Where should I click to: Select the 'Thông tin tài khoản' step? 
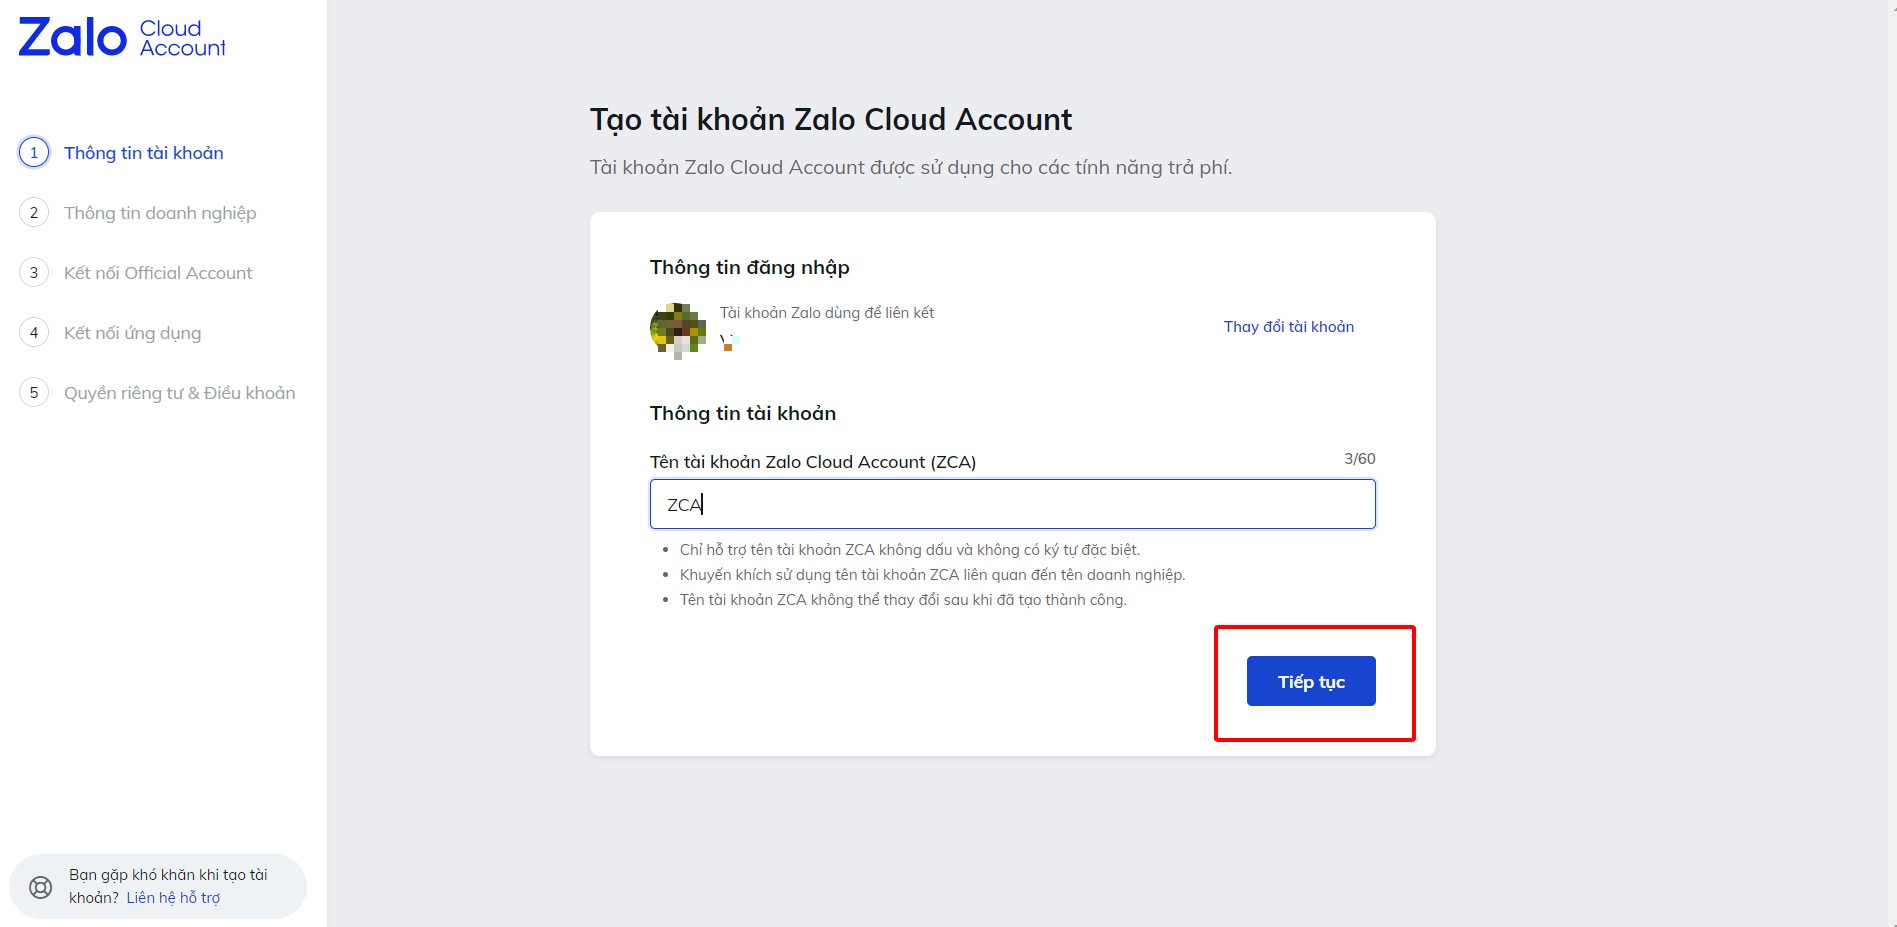143,153
